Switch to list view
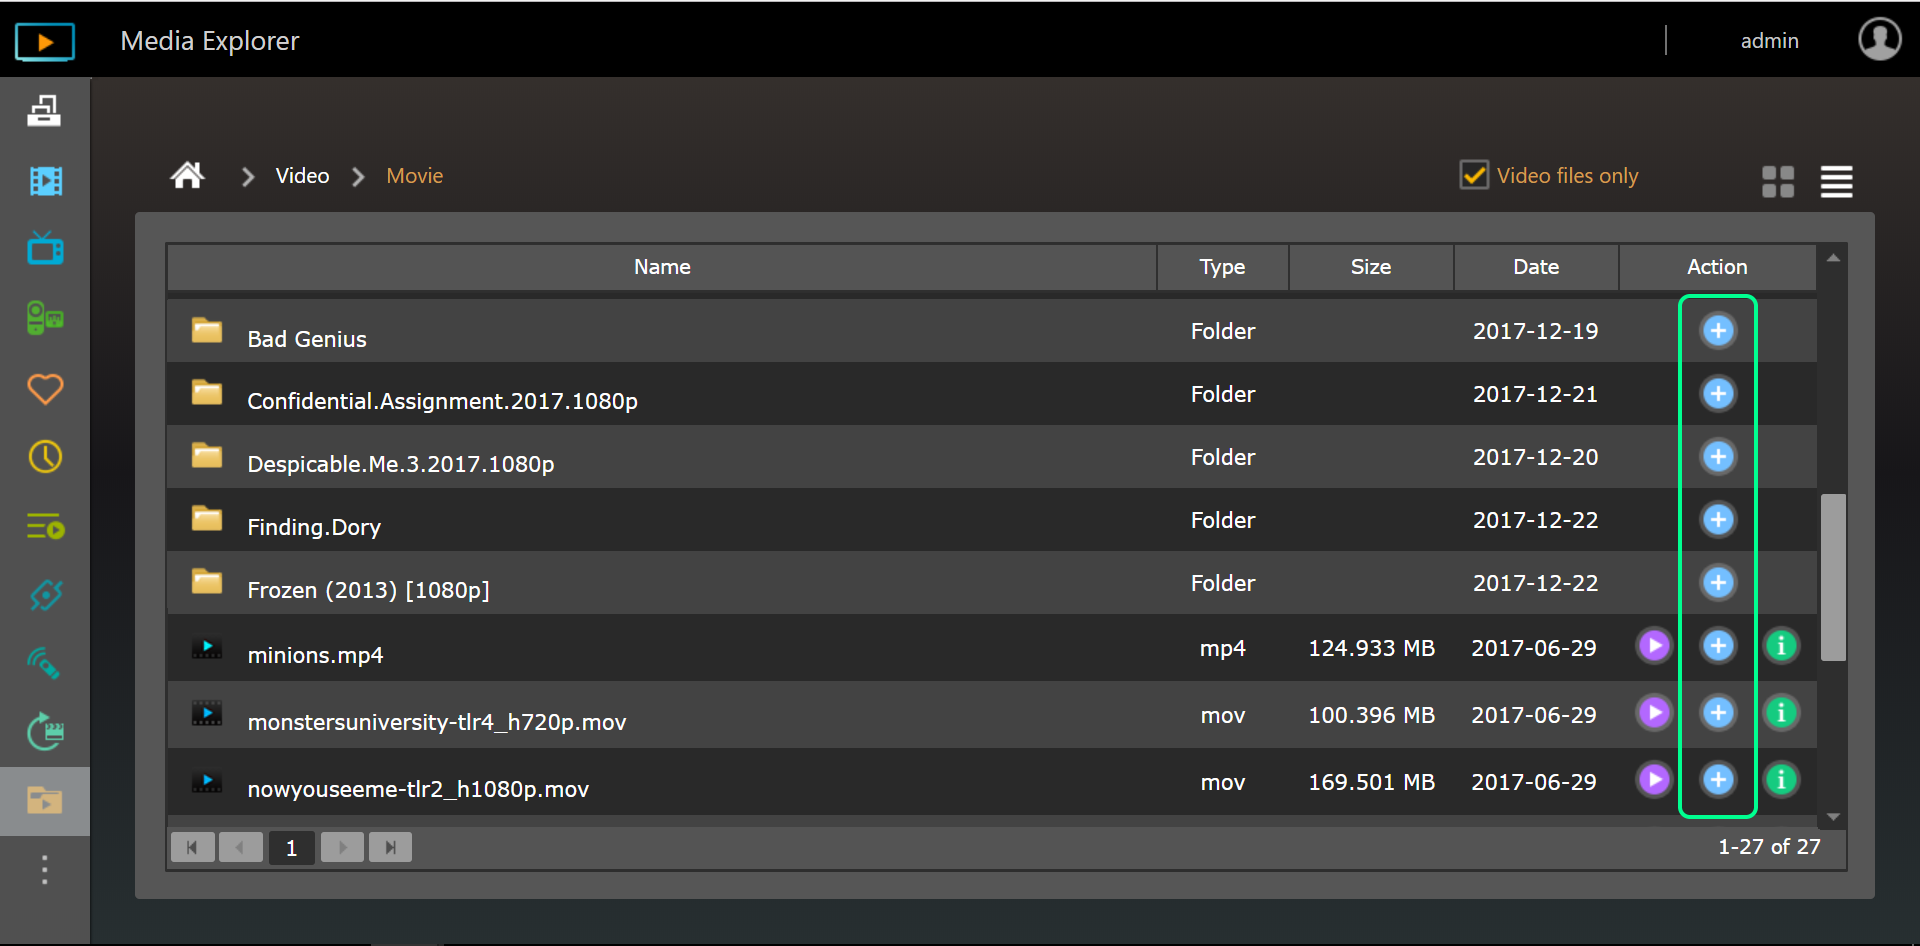The height and width of the screenshot is (946, 1920). point(1836,181)
